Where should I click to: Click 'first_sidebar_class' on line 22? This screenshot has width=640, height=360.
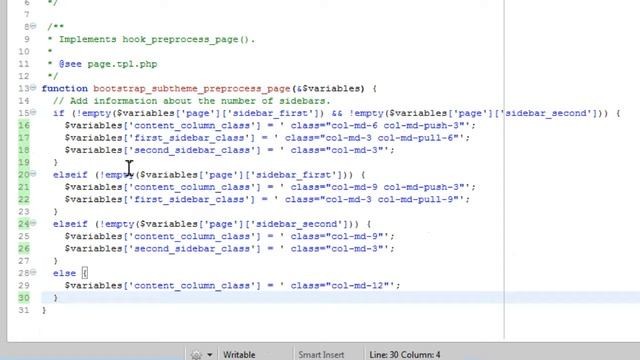click(189, 199)
